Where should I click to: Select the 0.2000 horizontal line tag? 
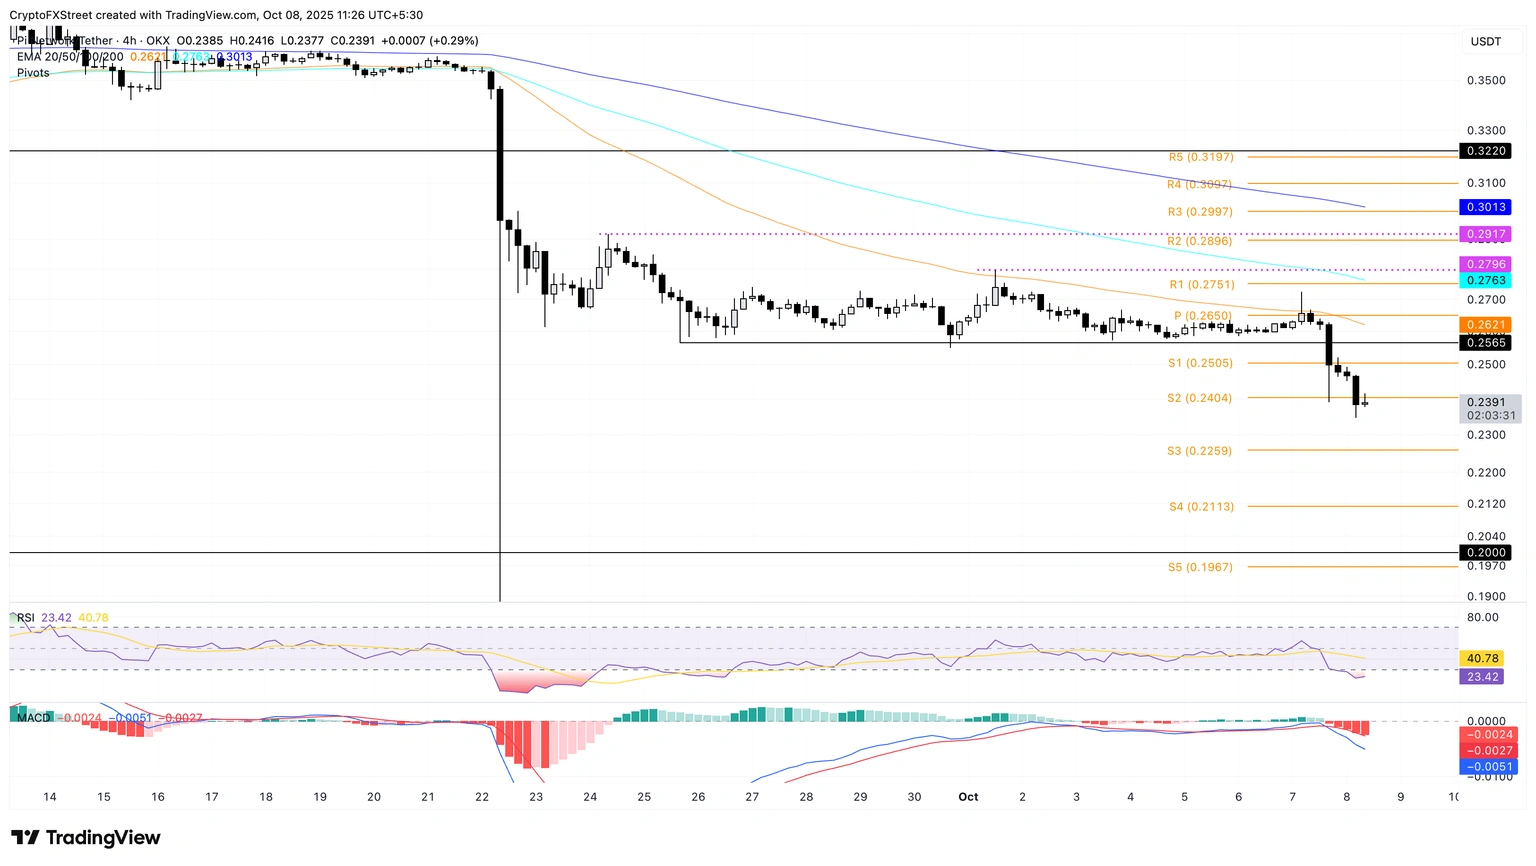pyautogui.click(x=1485, y=553)
